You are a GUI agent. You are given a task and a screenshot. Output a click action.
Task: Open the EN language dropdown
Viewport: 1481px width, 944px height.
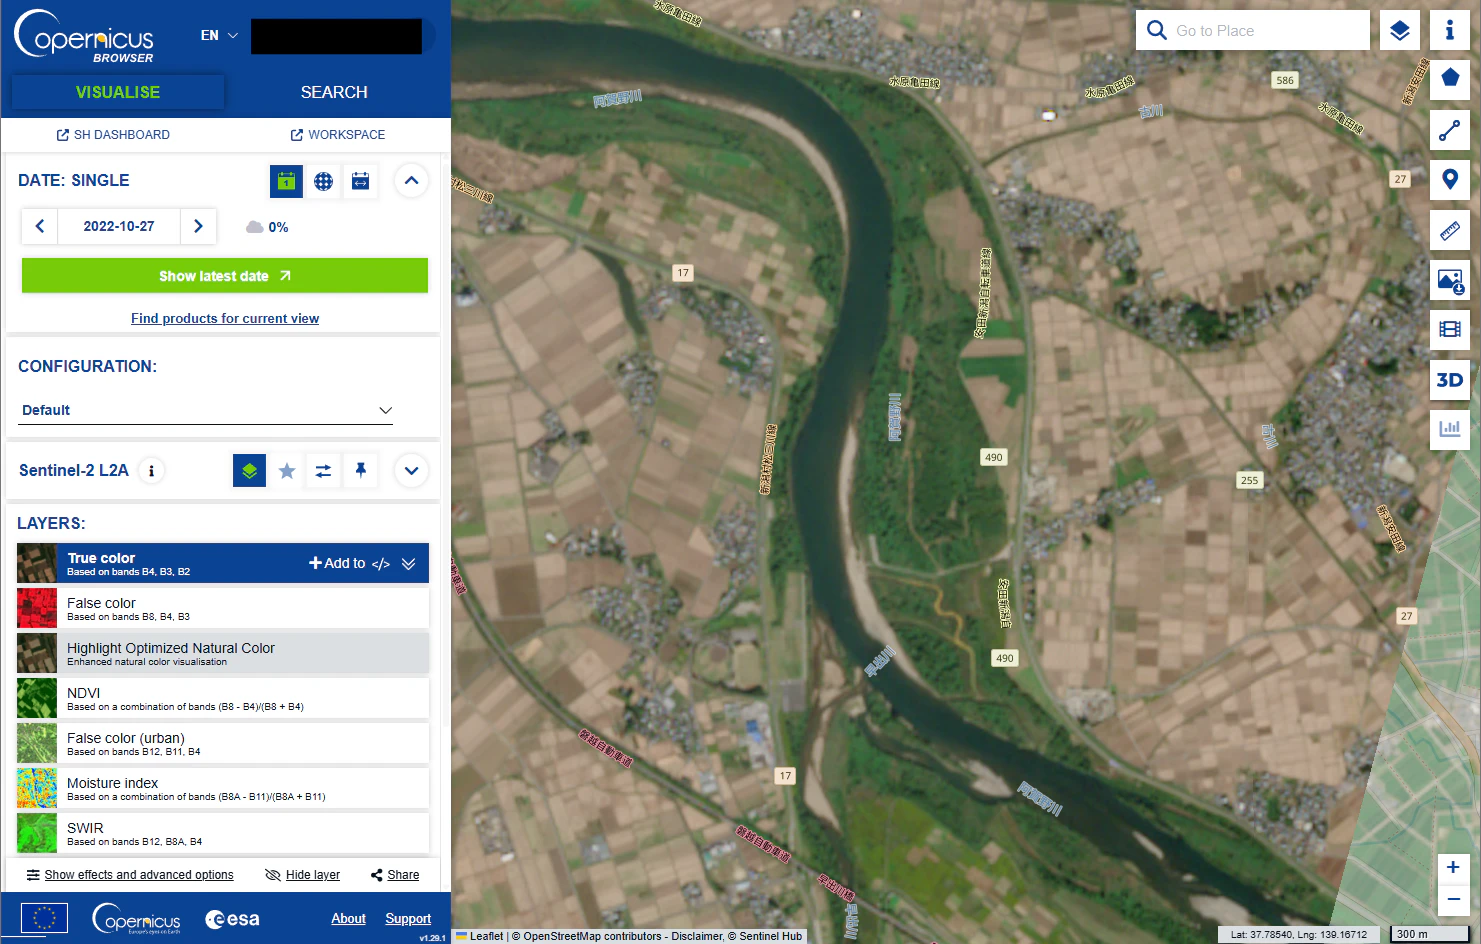point(219,35)
